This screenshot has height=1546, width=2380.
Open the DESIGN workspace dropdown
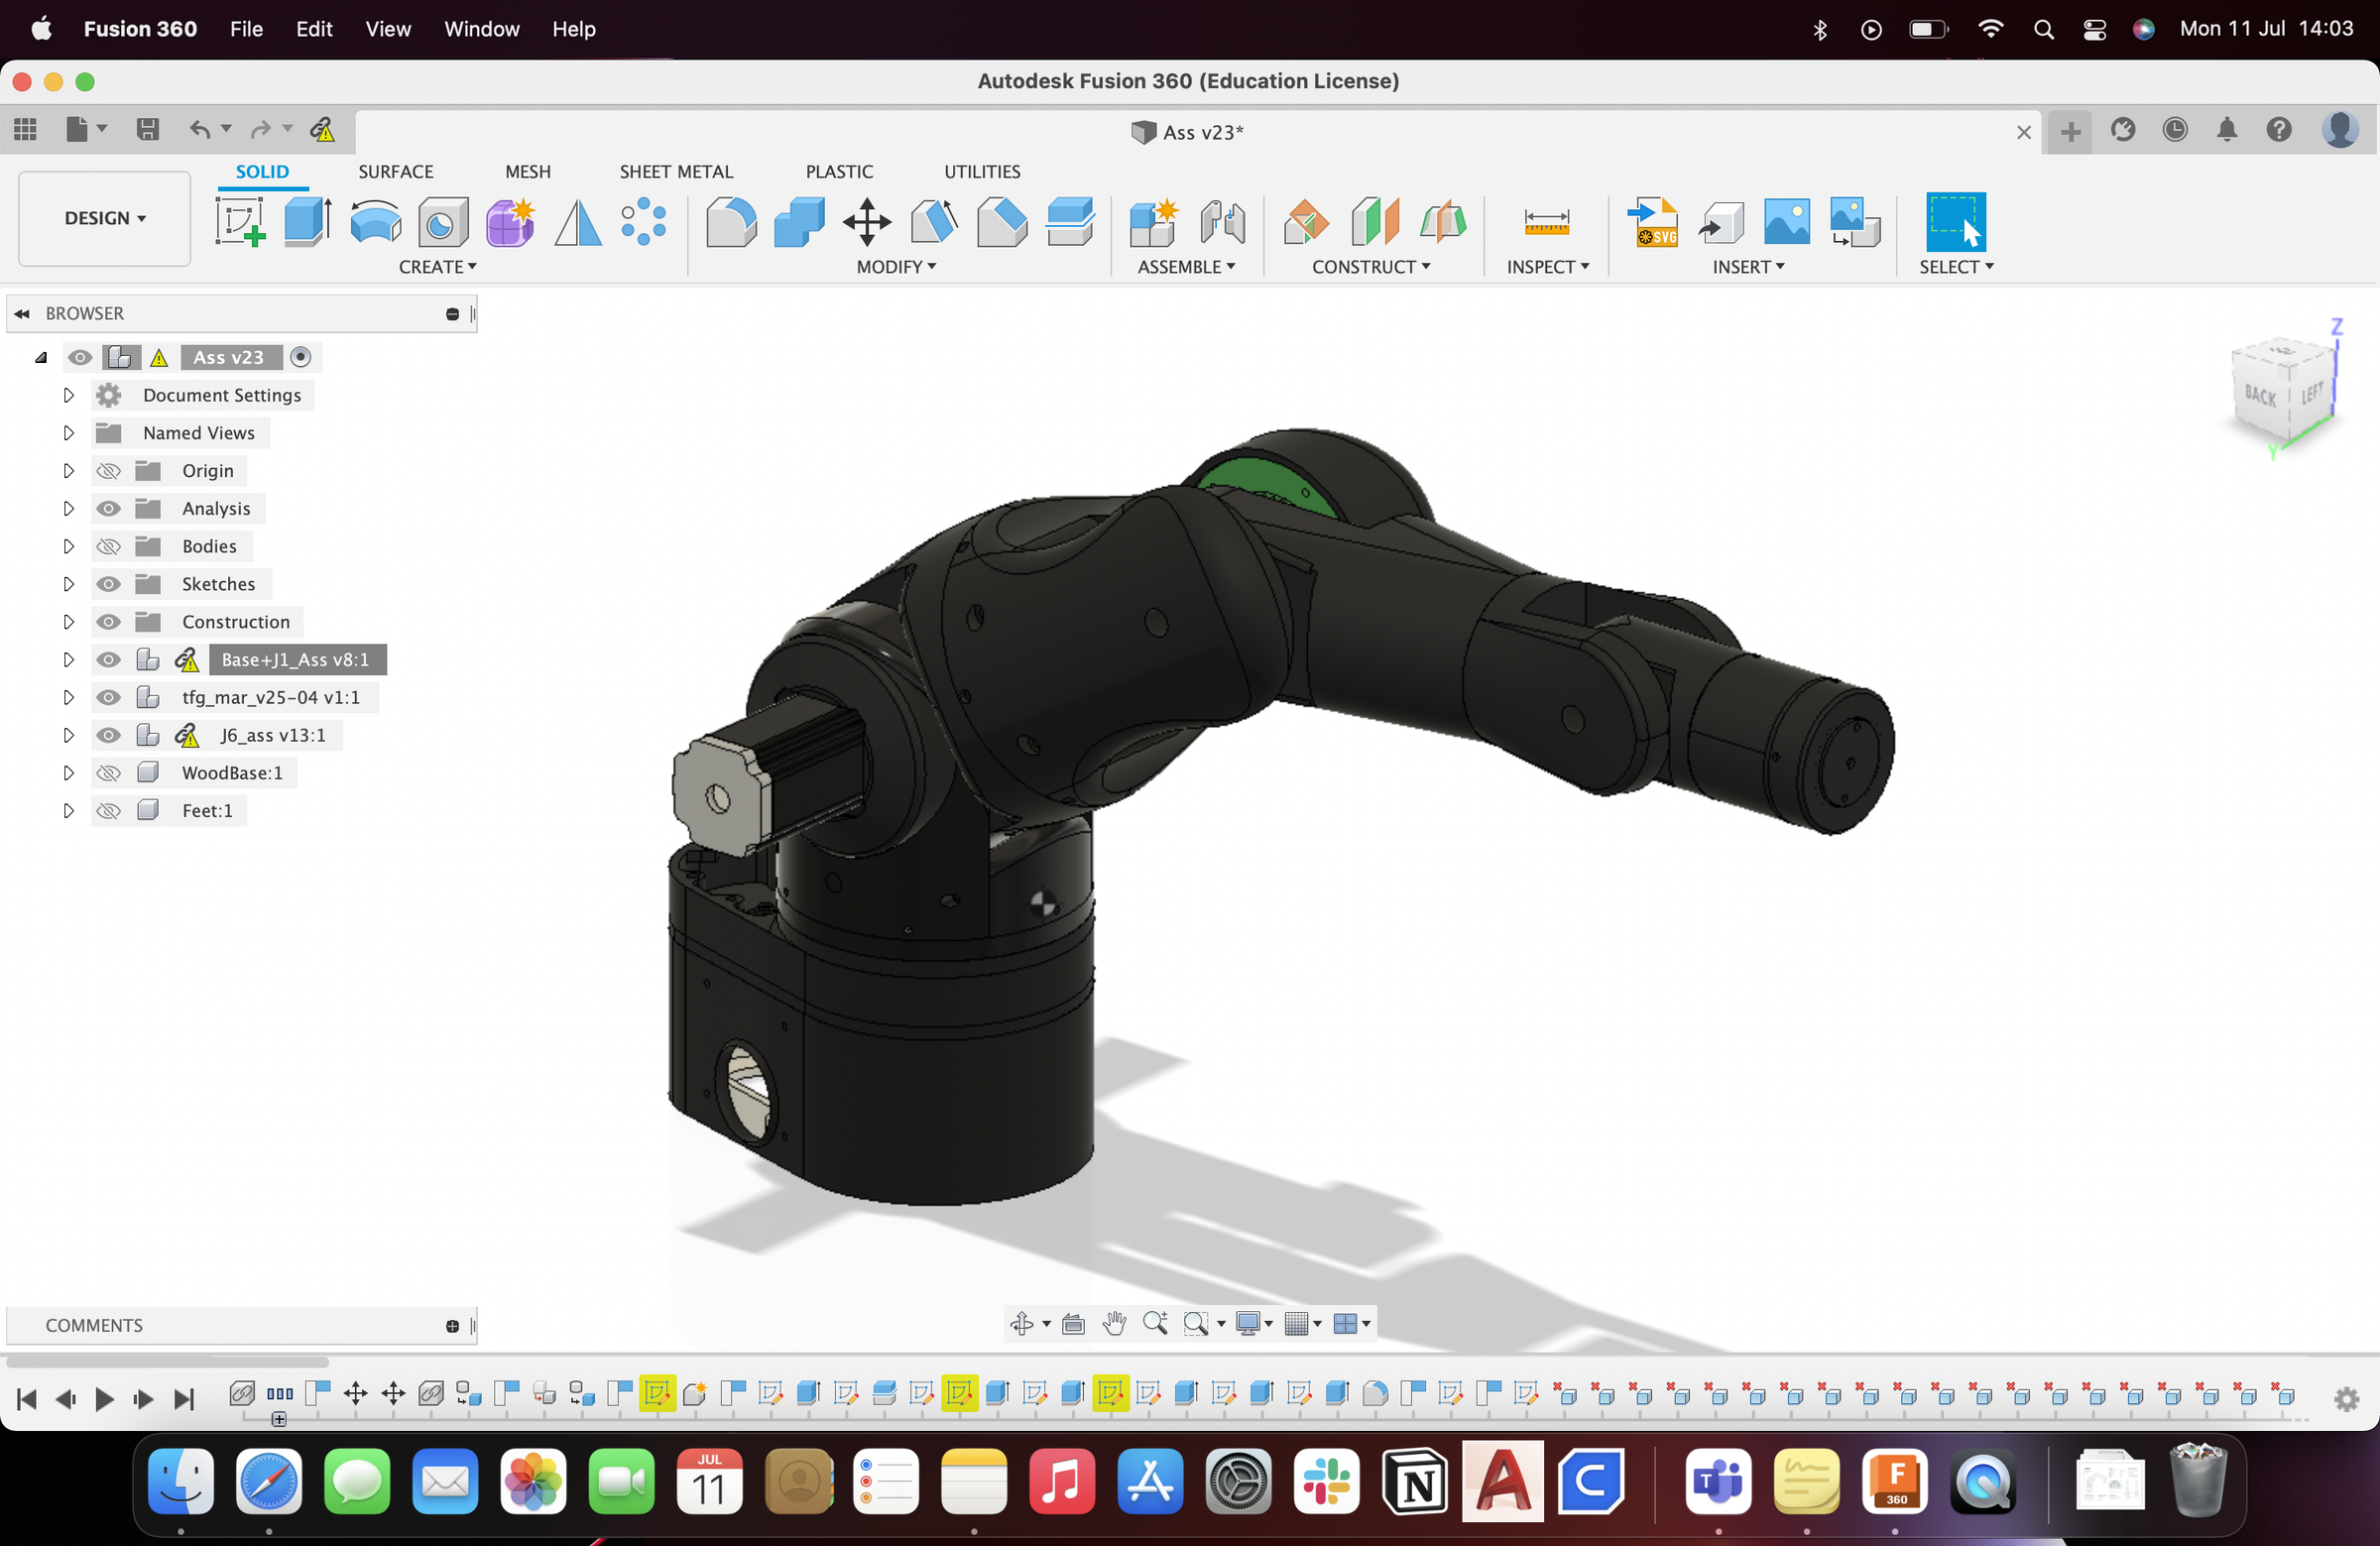click(103, 218)
